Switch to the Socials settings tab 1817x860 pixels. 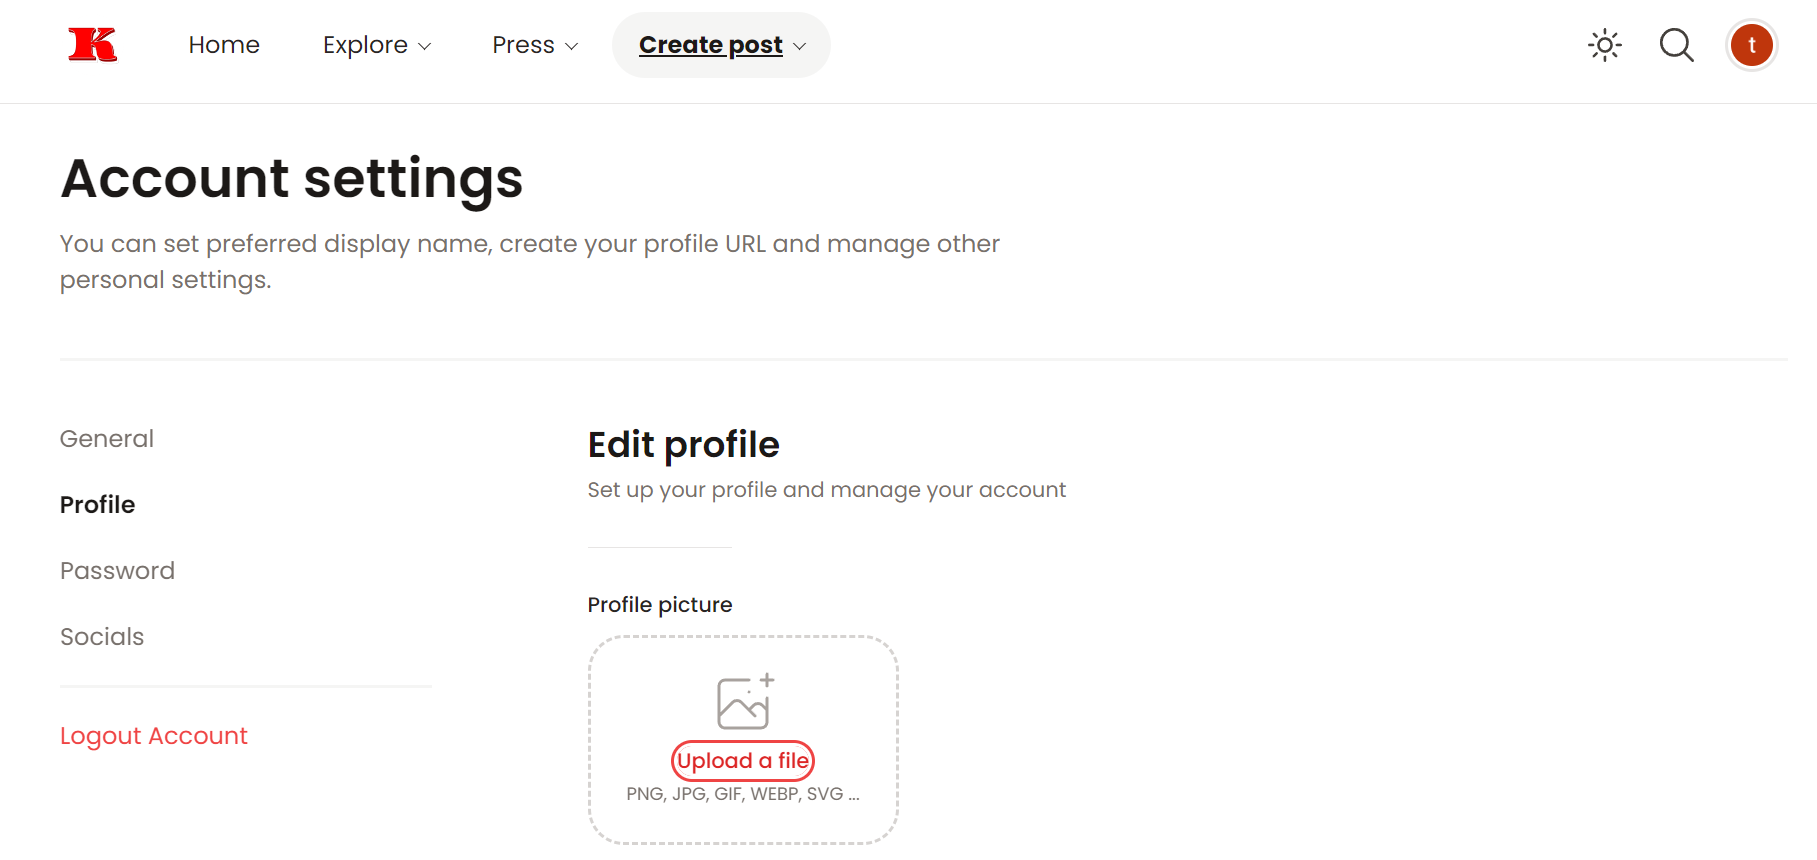pyautogui.click(x=102, y=637)
